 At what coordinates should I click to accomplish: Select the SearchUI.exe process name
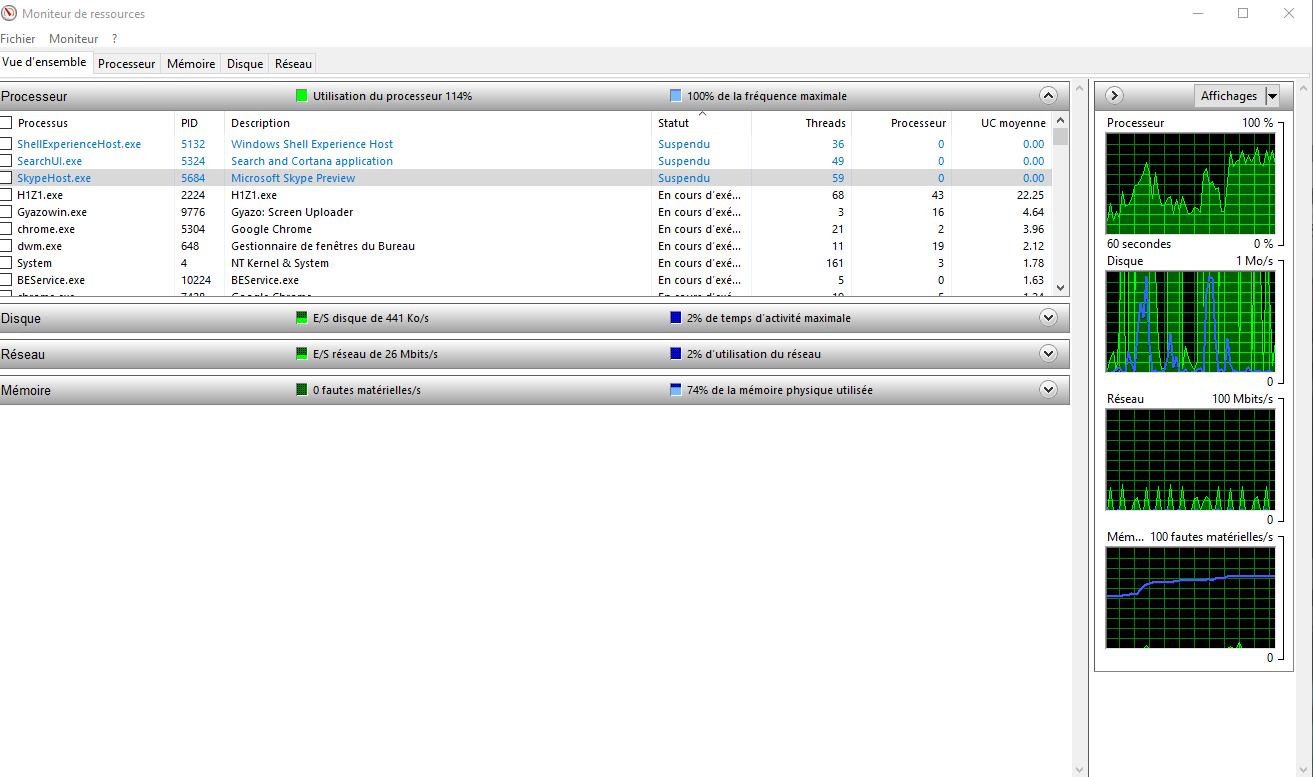point(49,161)
